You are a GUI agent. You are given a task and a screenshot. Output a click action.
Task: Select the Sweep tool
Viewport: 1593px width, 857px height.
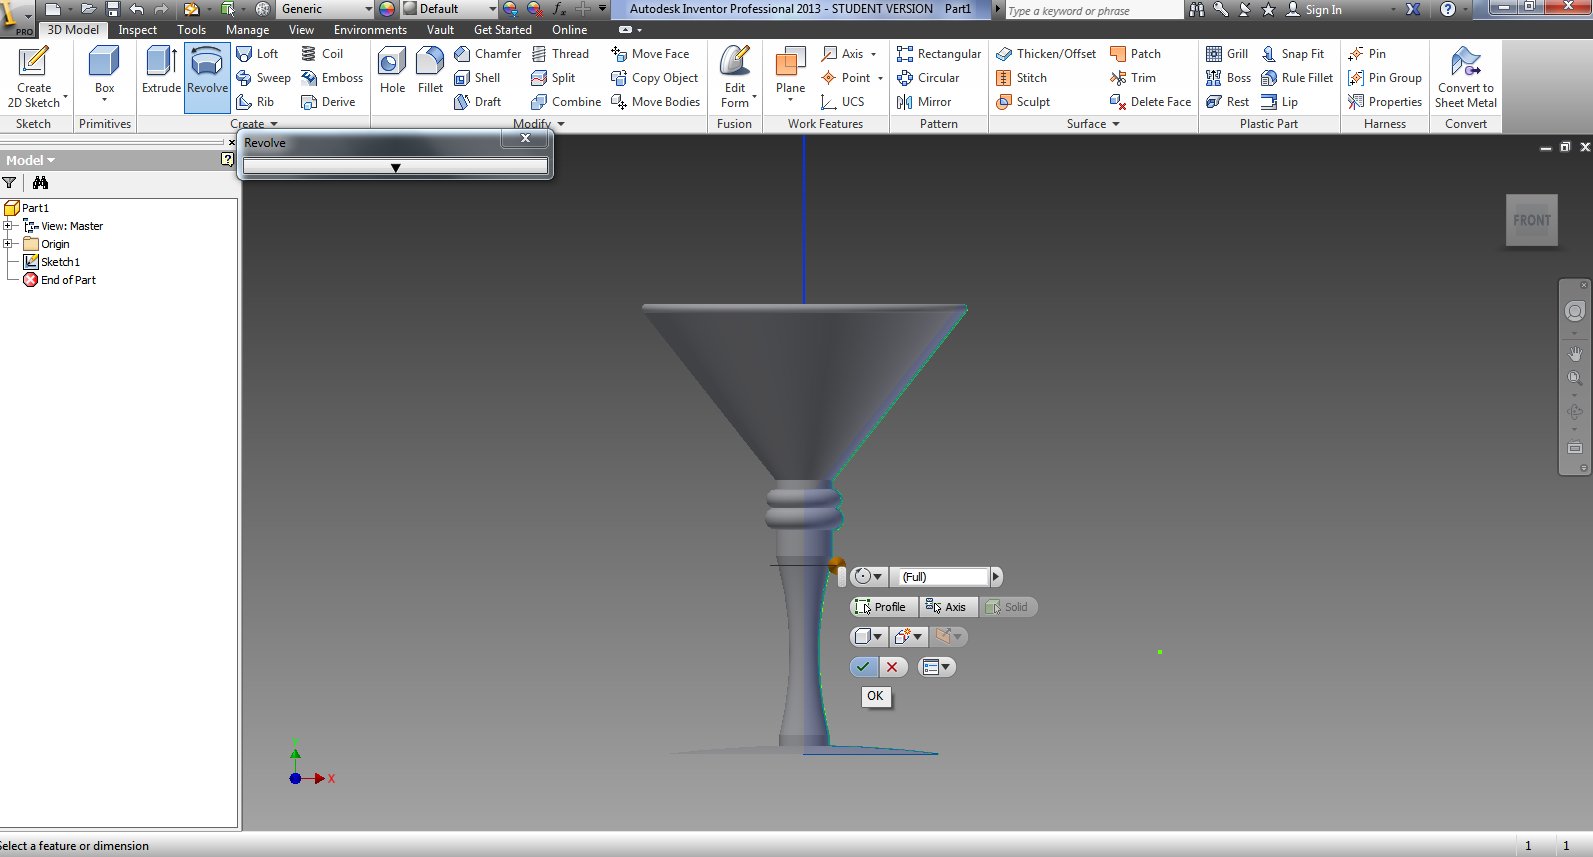pyautogui.click(x=264, y=78)
